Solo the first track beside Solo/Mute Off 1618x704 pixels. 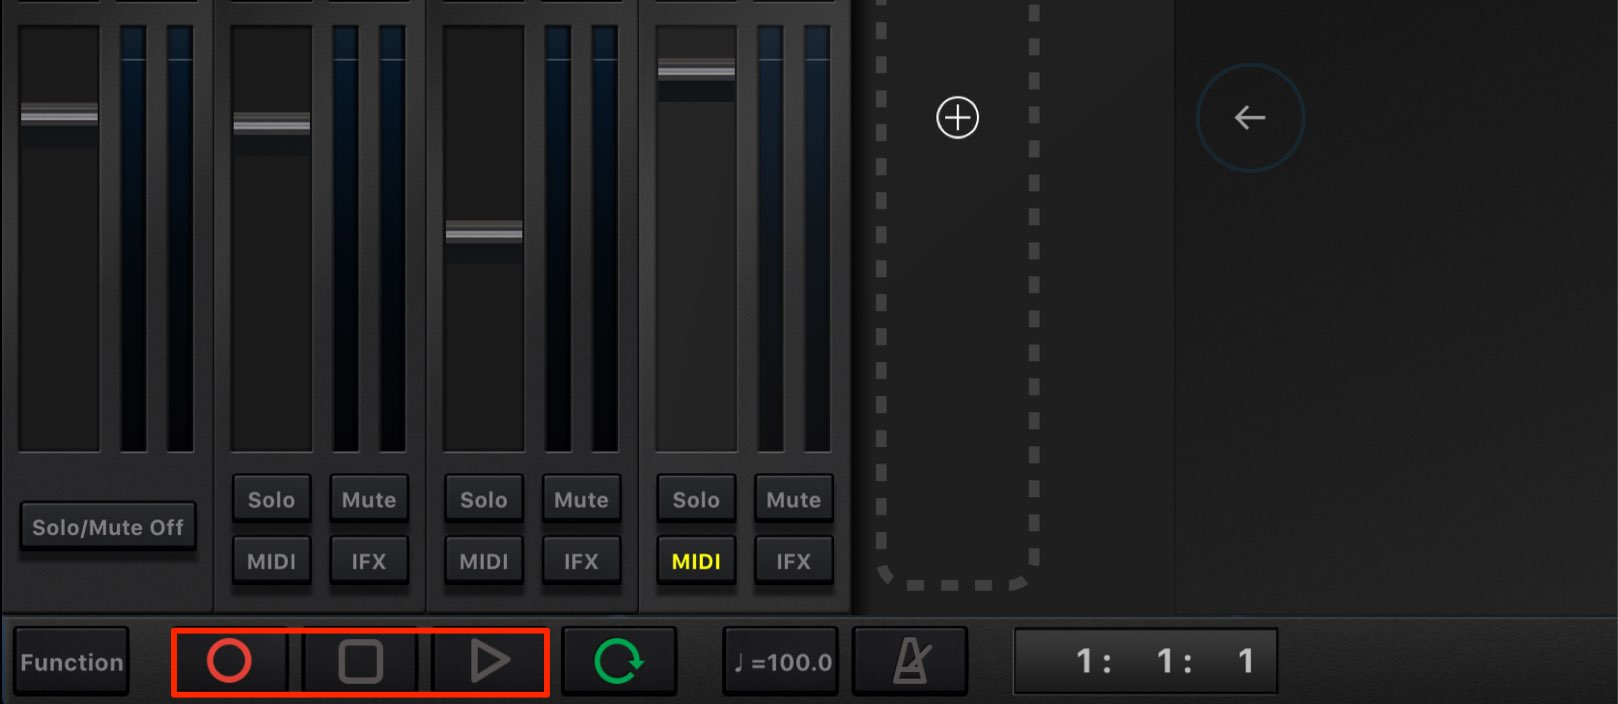click(x=271, y=499)
